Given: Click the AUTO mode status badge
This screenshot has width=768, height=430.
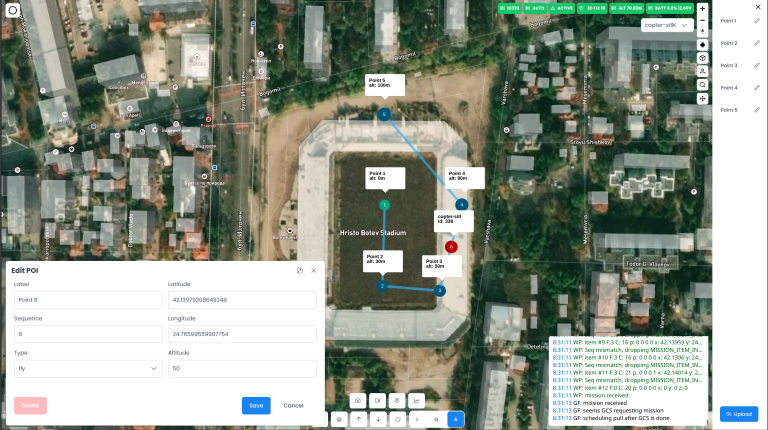Looking at the screenshot, I should pos(534,8).
